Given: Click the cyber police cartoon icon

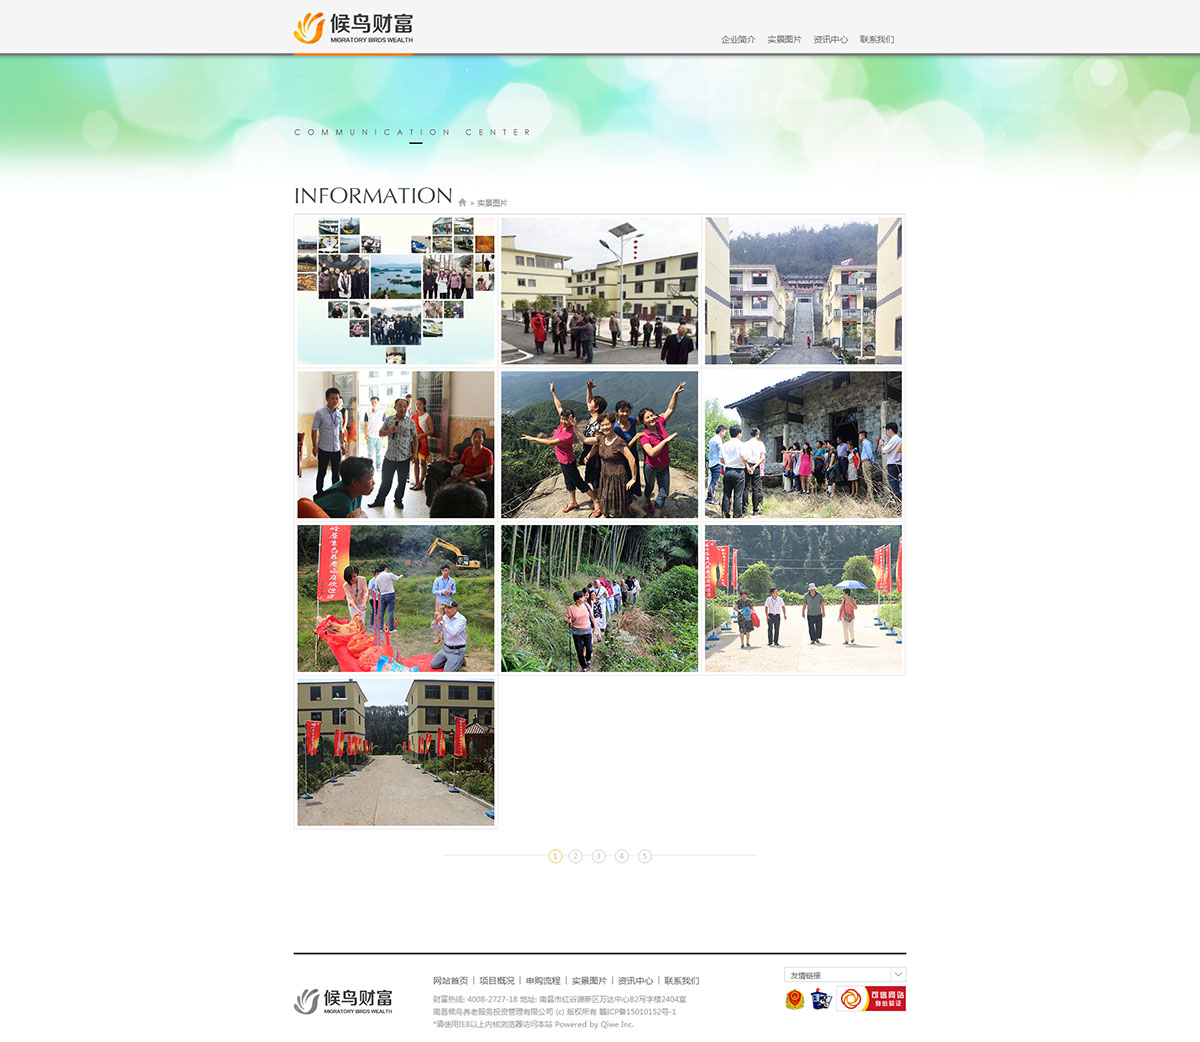Looking at the screenshot, I should pyautogui.click(x=821, y=999).
